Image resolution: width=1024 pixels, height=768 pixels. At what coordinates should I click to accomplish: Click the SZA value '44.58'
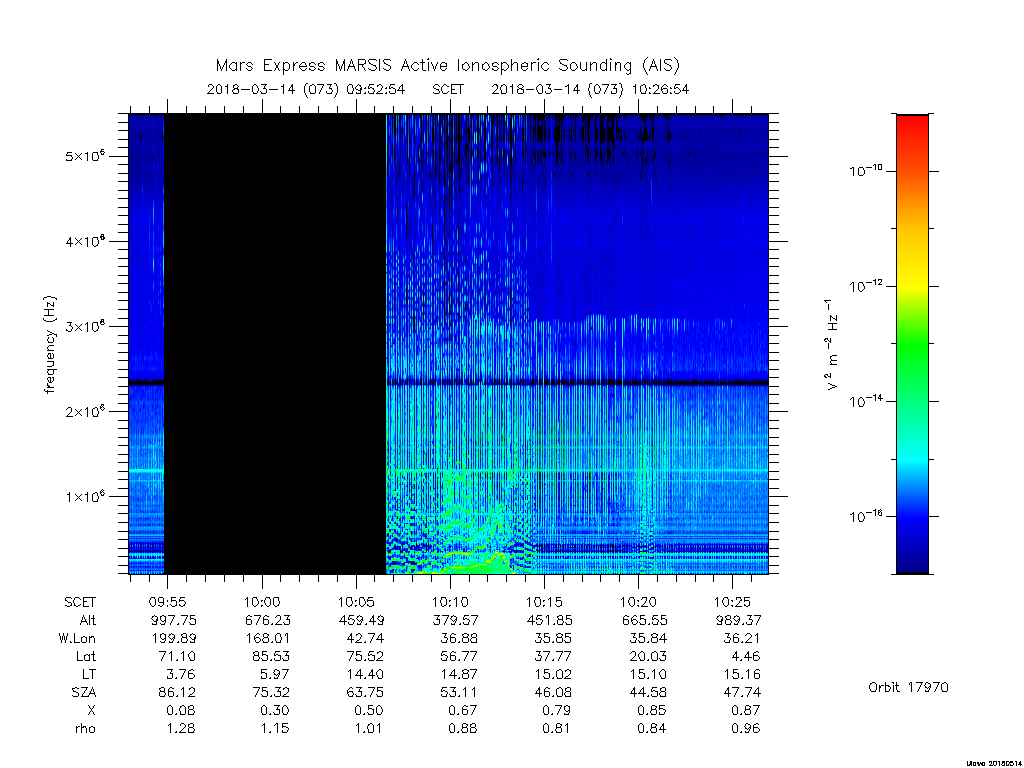pyautogui.click(x=648, y=692)
